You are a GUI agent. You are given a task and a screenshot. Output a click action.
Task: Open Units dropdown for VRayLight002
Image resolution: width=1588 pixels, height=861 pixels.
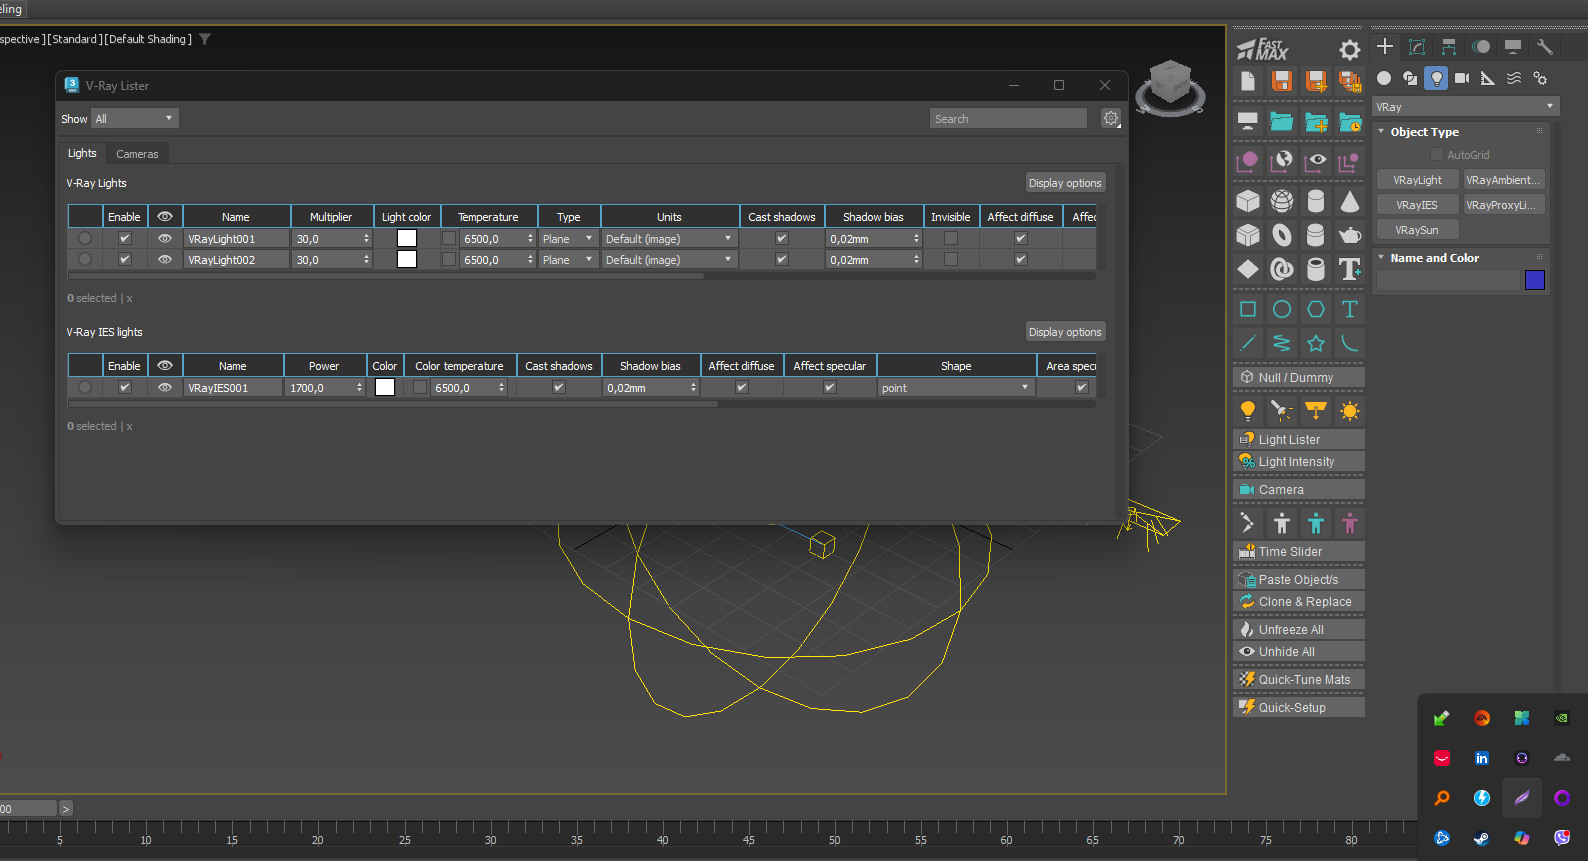669,260
